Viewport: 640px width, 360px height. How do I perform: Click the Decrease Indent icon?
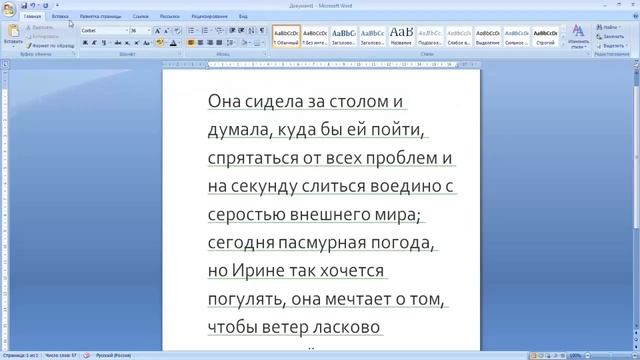pos(232,31)
